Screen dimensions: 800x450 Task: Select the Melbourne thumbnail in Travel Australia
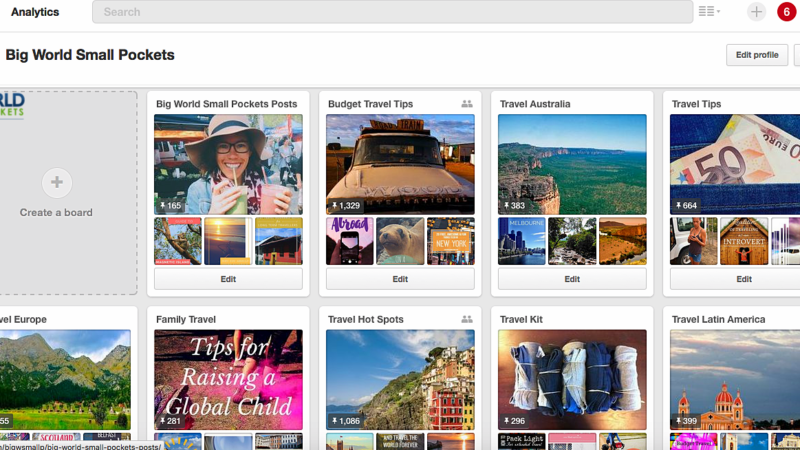[x=522, y=241]
